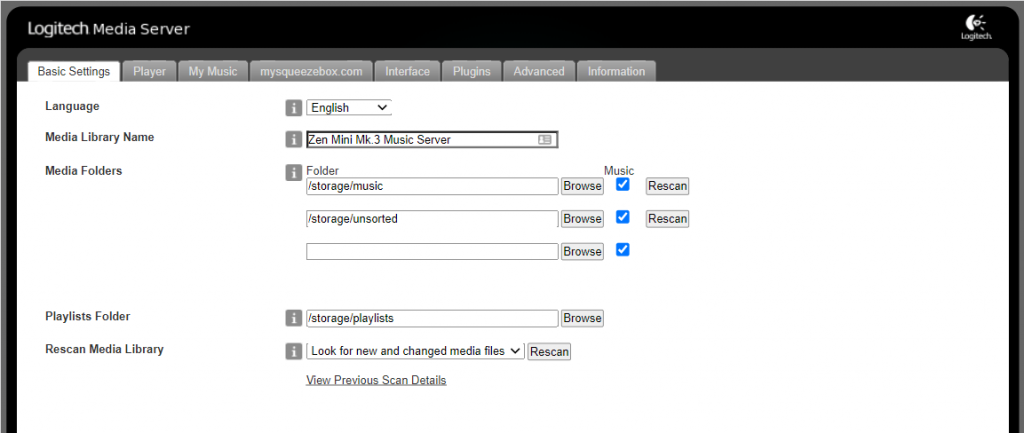Open the Language dropdown showing English
Screen dimensions: 1024x433
(x=349, y=108)
